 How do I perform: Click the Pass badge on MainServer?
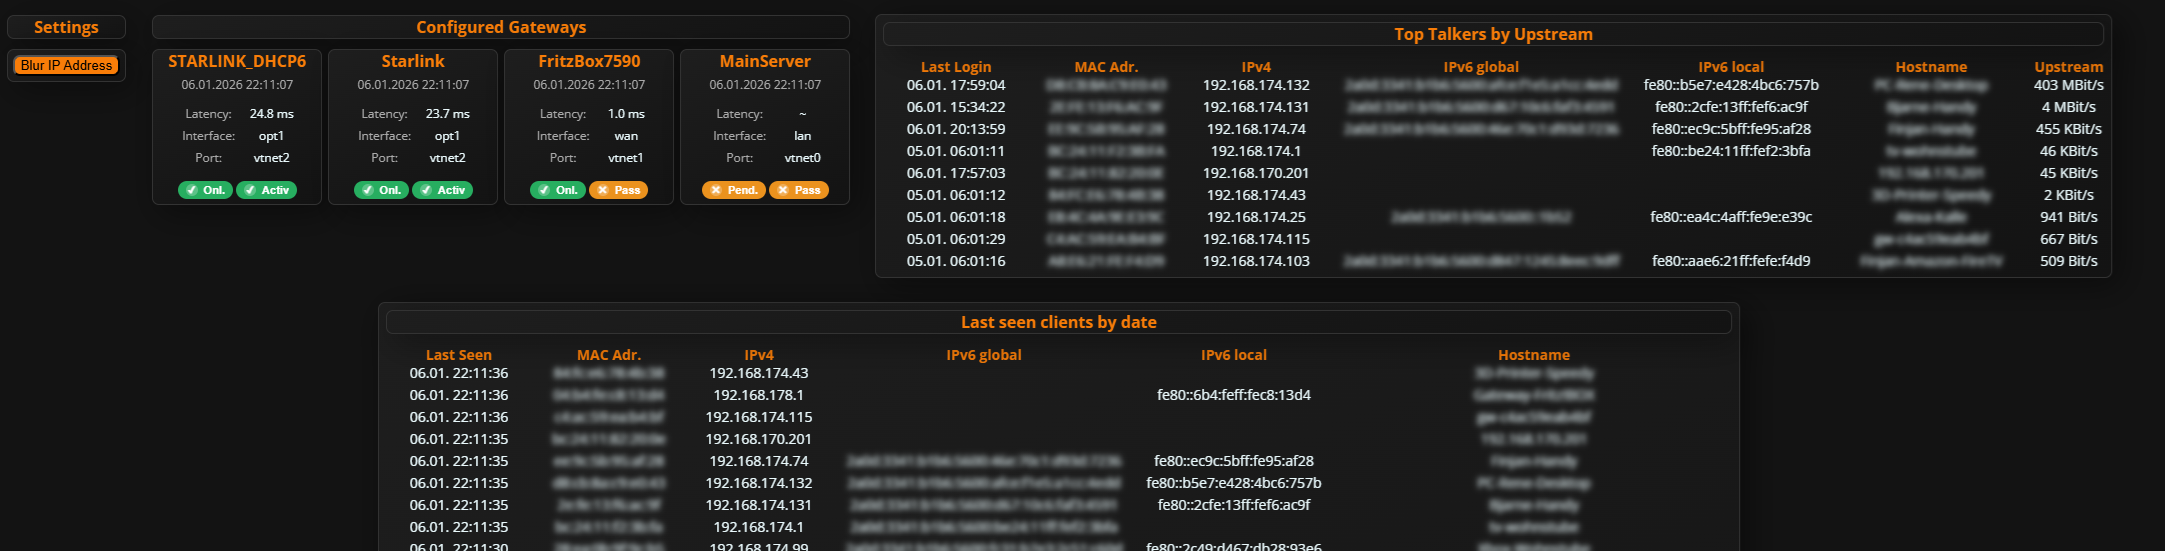click(x=798, y=190)
